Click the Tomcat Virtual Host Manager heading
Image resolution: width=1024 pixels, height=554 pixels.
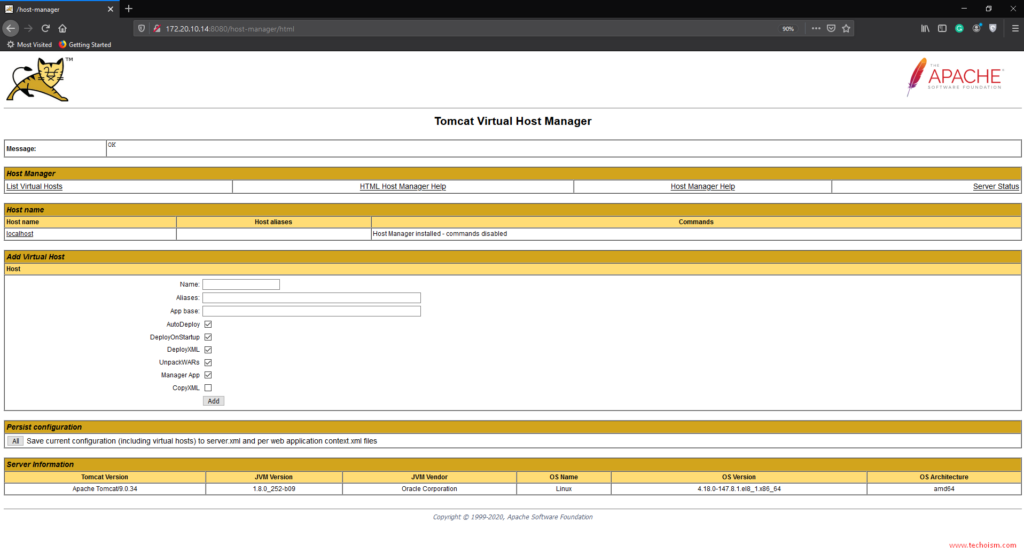click(513, 122)
